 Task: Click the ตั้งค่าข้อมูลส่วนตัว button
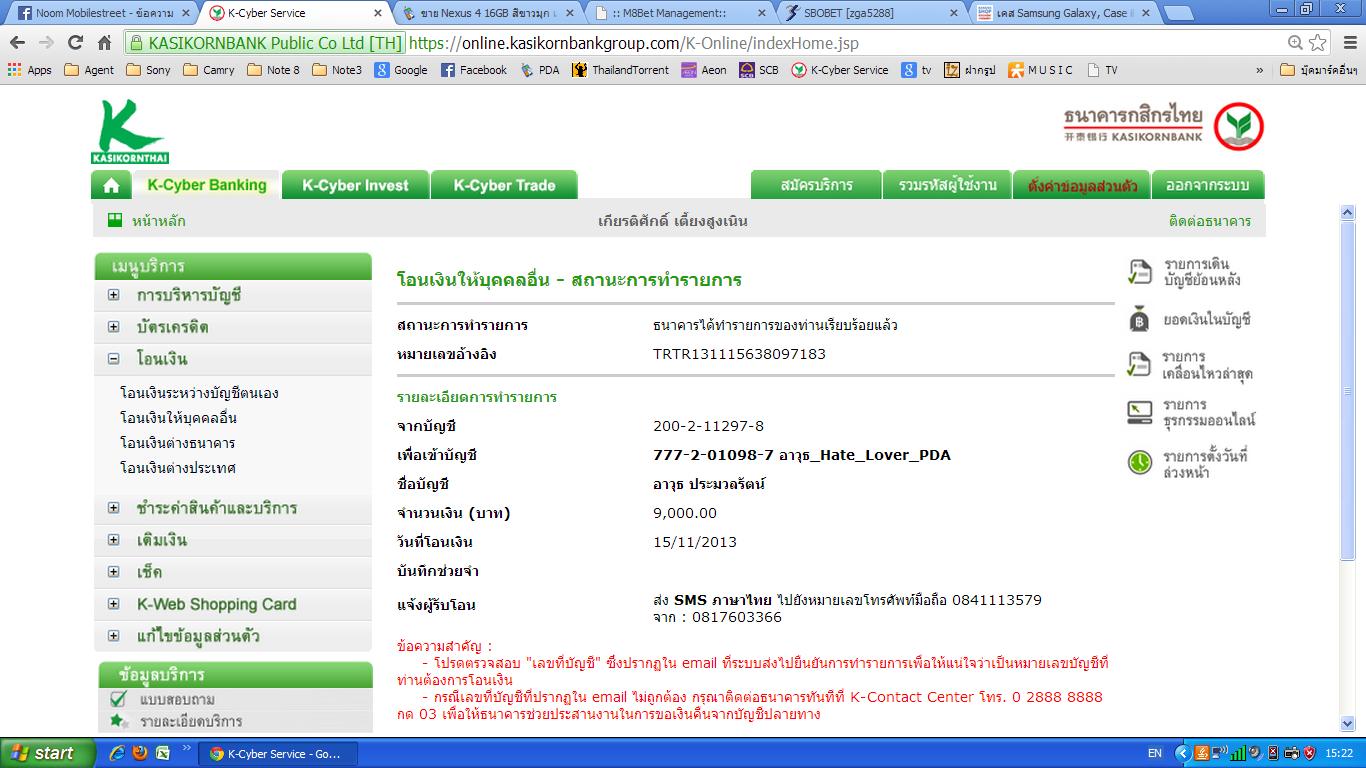(x=1081, y=185)
